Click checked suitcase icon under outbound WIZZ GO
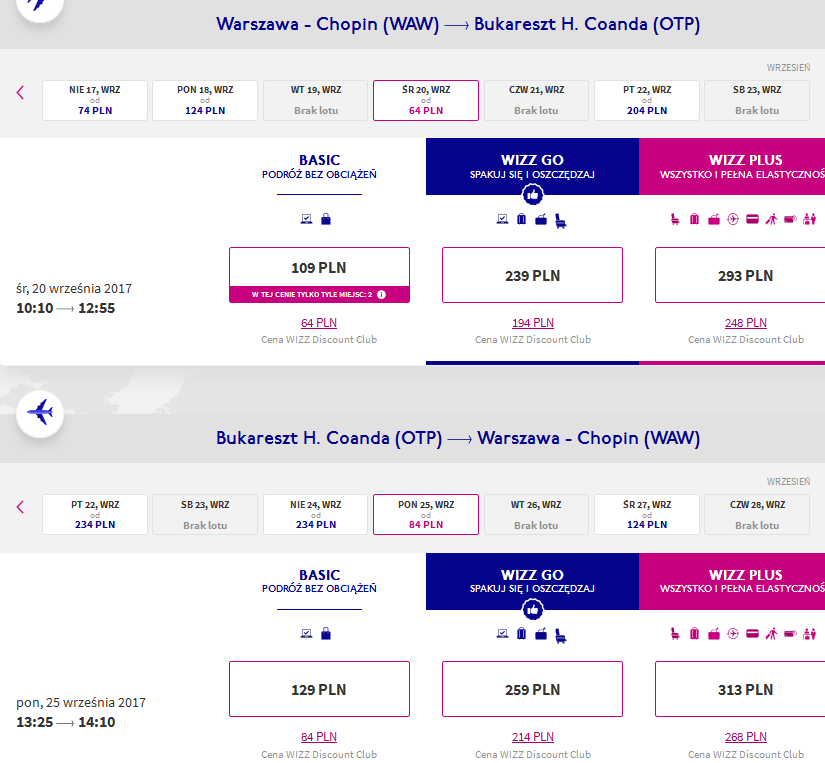The image size is (825, 763). [521, 219]
